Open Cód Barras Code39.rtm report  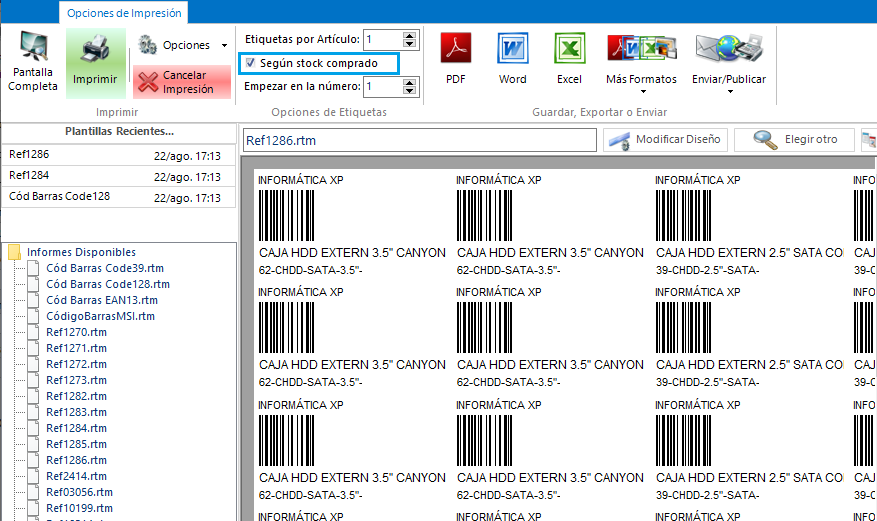pyautogui.click(x=105, y=268)
